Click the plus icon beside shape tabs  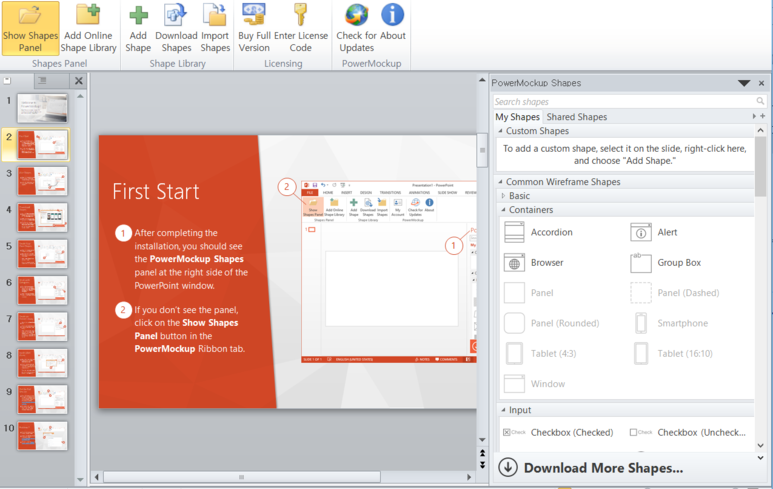(763, 116)
